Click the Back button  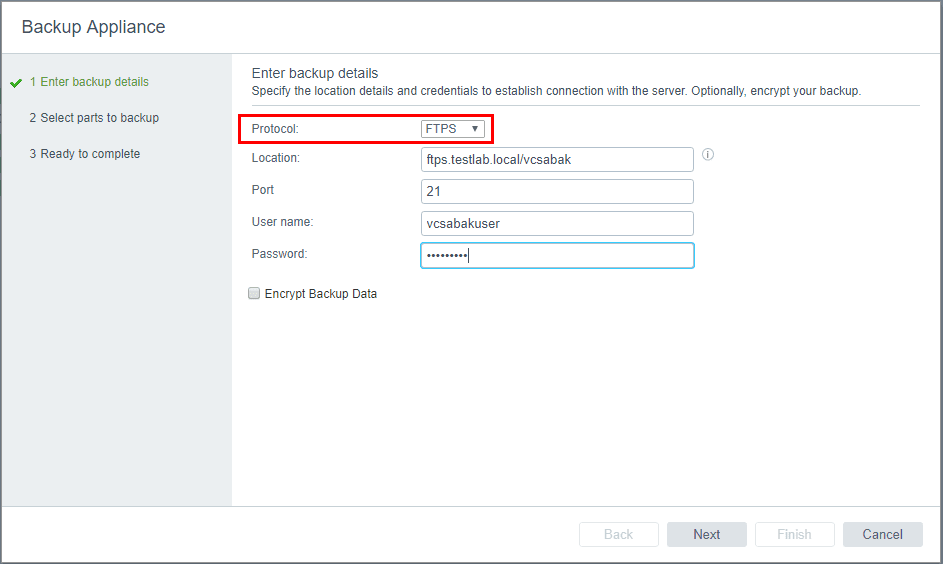(618, 534)
